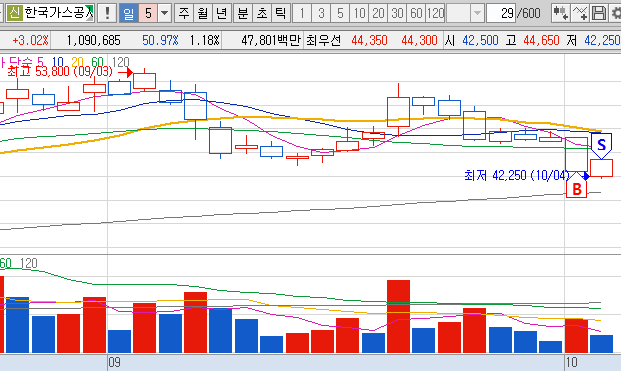This screenshot has width=621, height=371.
Task: Click the 최우선 label
Action: [324, 40]
